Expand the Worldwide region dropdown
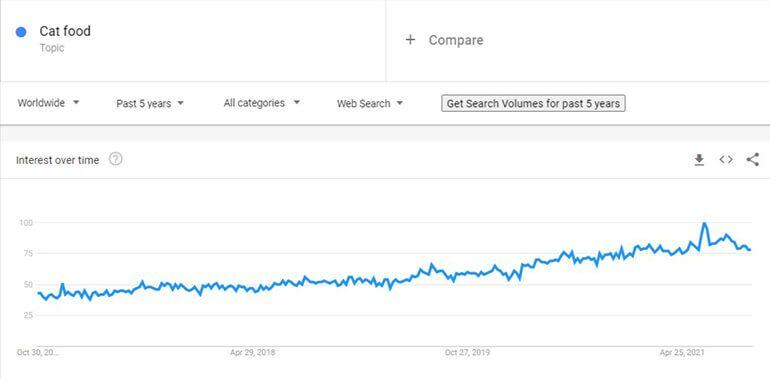The width and height of the screenshot is (770, 379). (x=48, y=103)
